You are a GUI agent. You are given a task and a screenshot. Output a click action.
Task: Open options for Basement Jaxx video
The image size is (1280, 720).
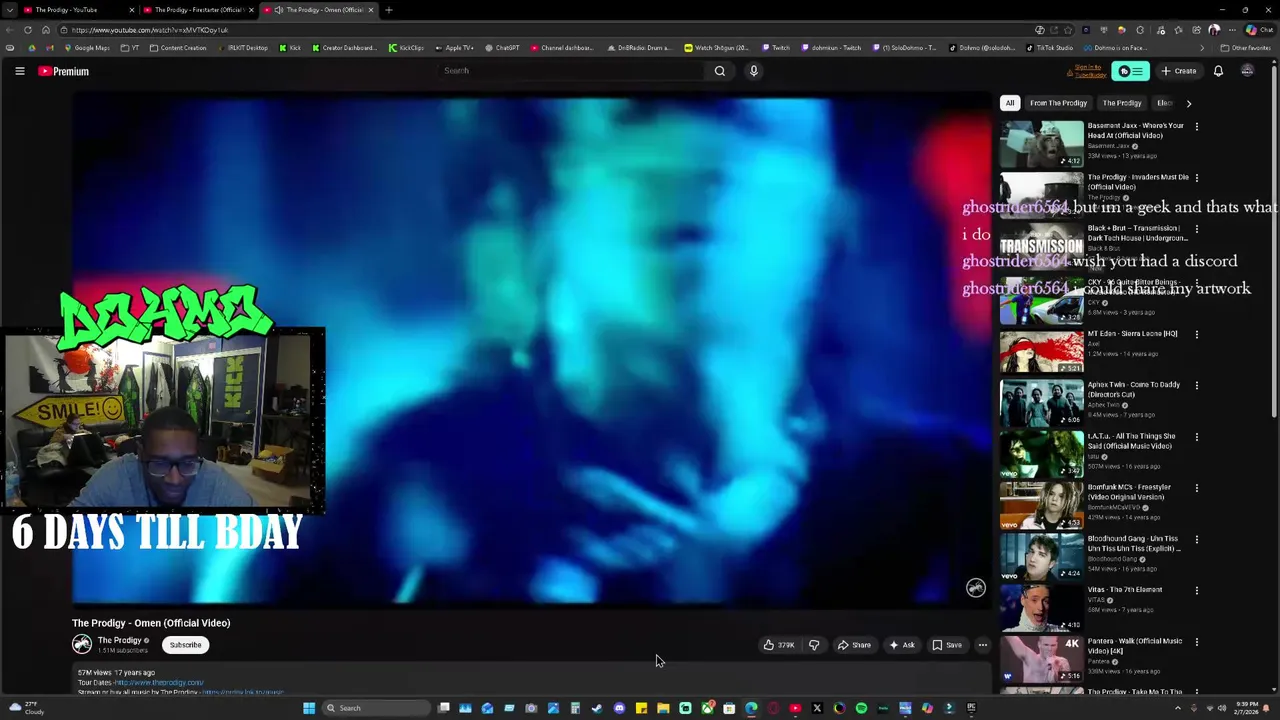(1196, 127)
